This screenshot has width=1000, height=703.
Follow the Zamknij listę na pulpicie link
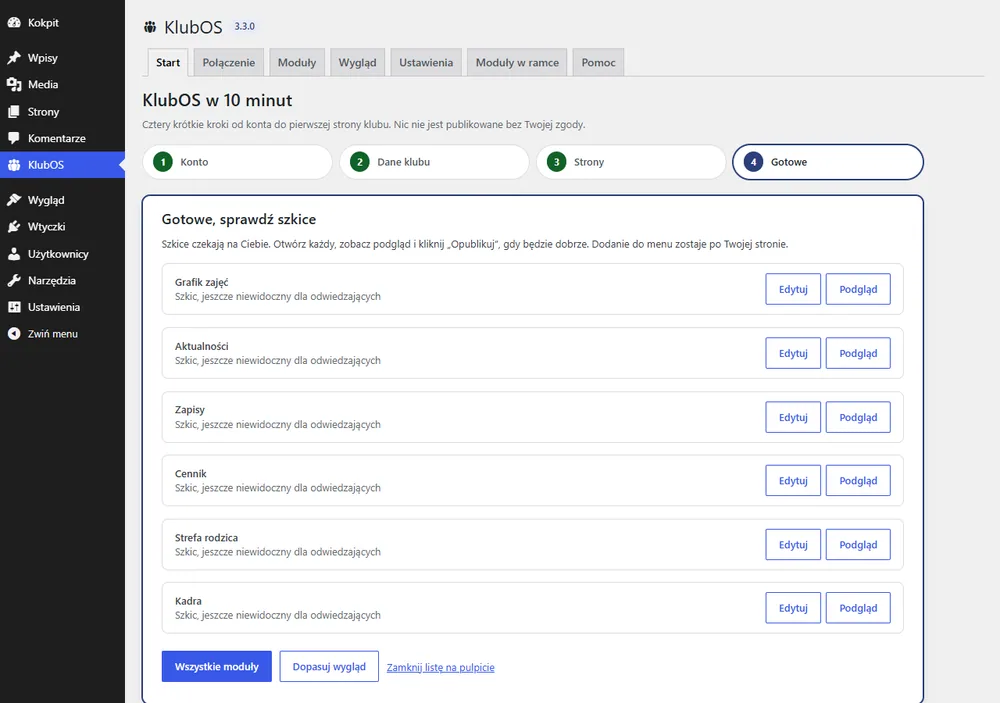pyautogui.click(x=441, y=667)
